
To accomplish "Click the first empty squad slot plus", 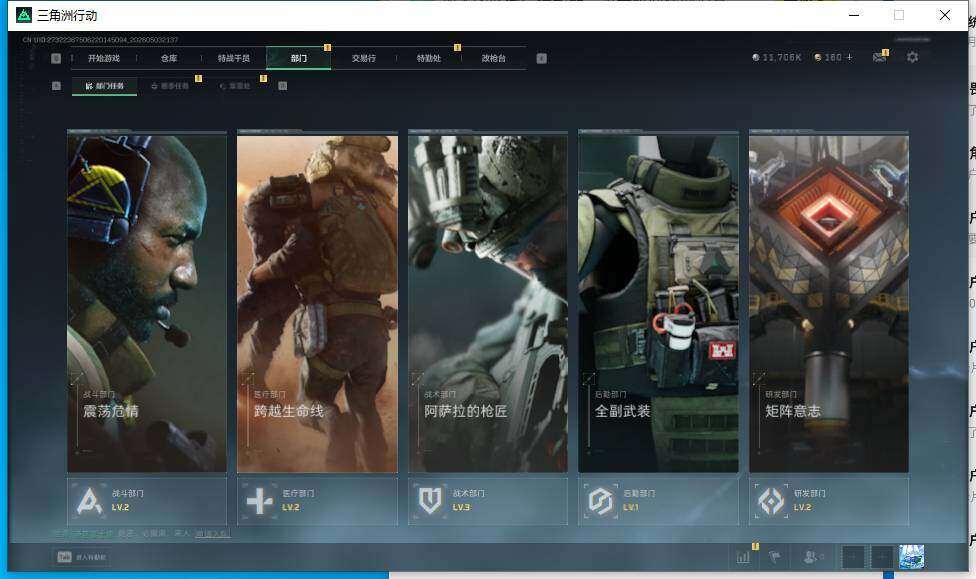I will coord(853,557).
